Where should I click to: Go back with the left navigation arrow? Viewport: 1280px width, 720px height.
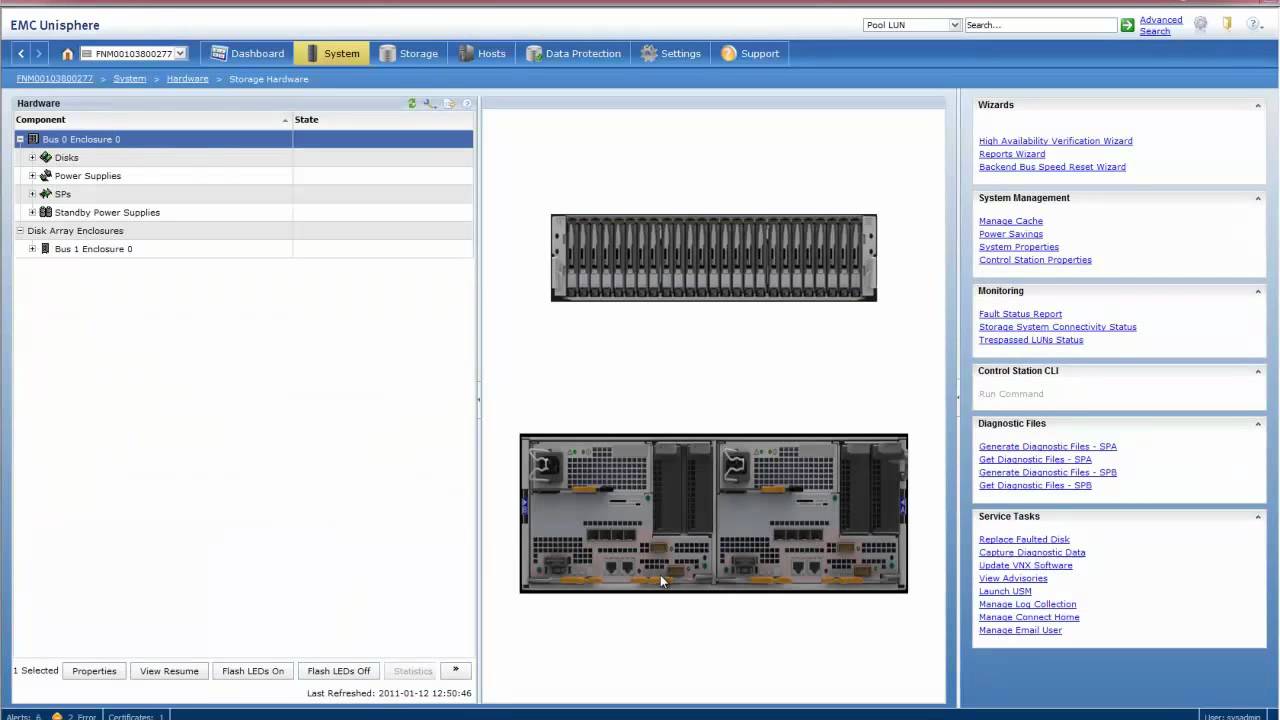[21, 53]
